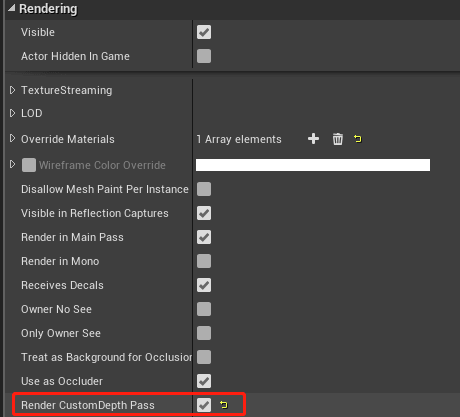The image size is (460, 417).
Task: Enable Actor Hidden In Game
Action: [204, 56]
